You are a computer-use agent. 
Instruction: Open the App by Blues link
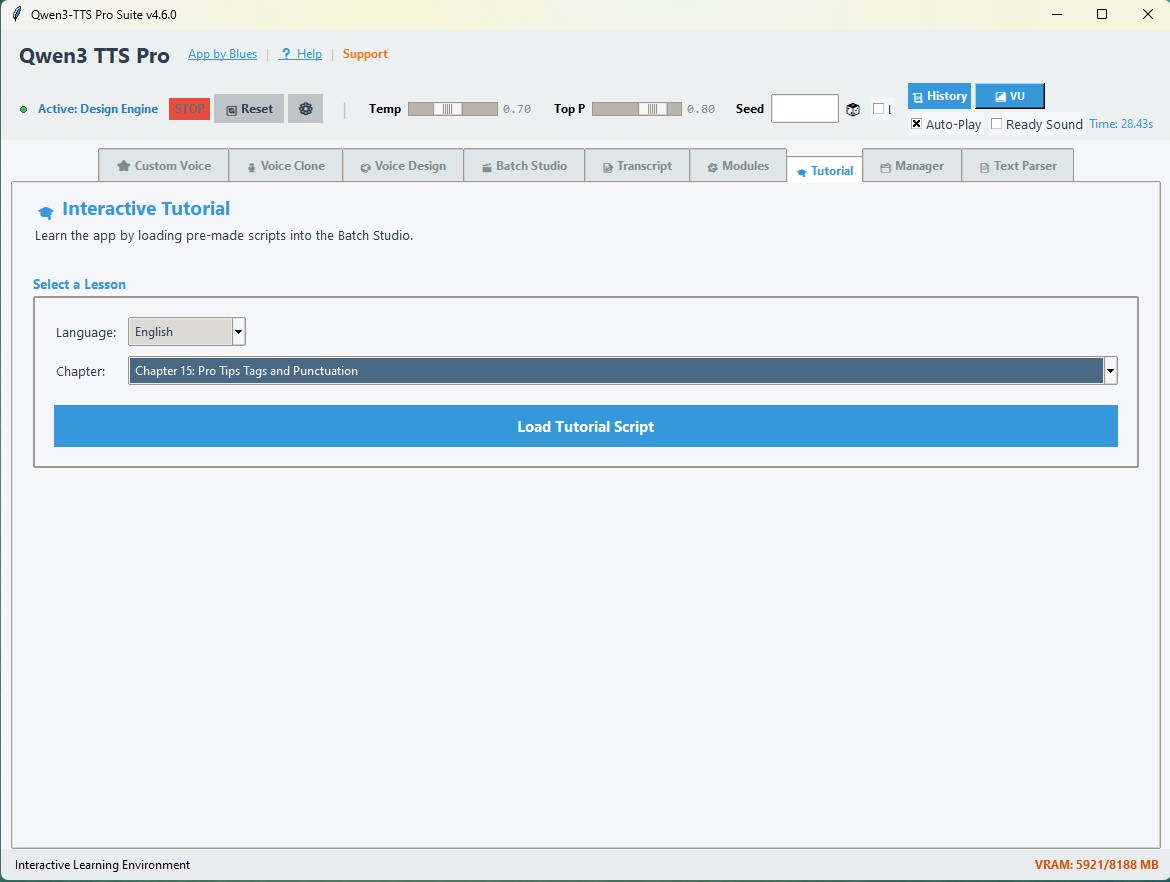(x=222, y=54)
